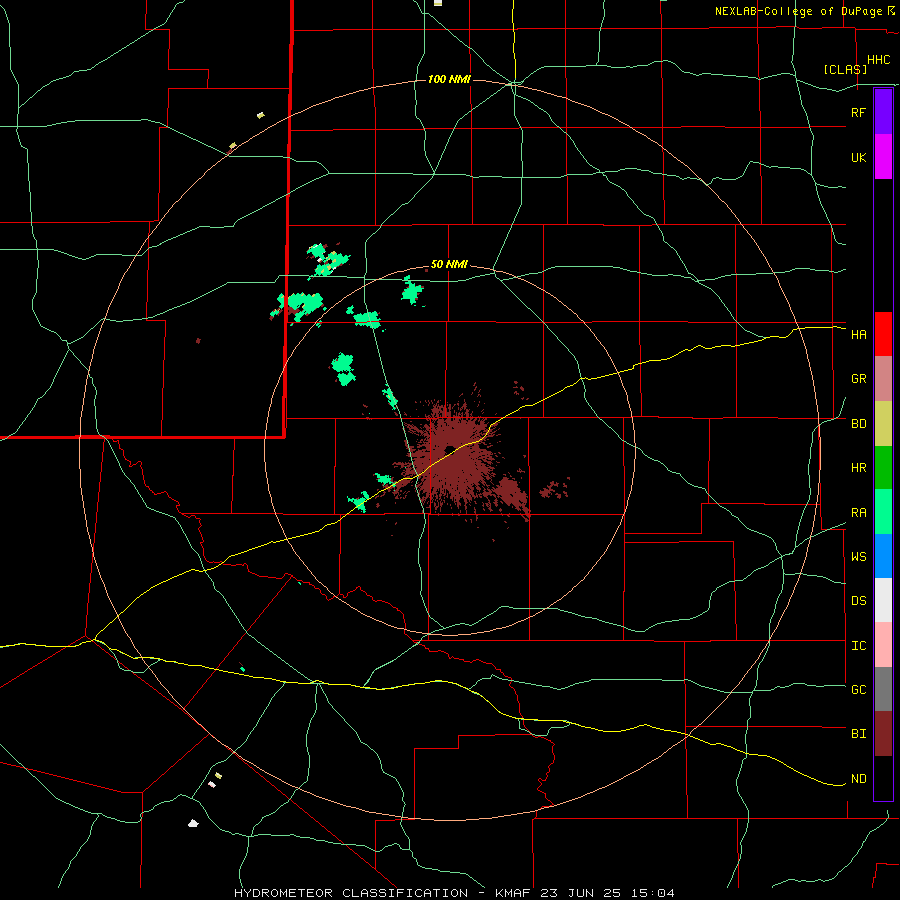Click the gray GC legend color swatch
900x900 pixels.
tap(883, 689)
